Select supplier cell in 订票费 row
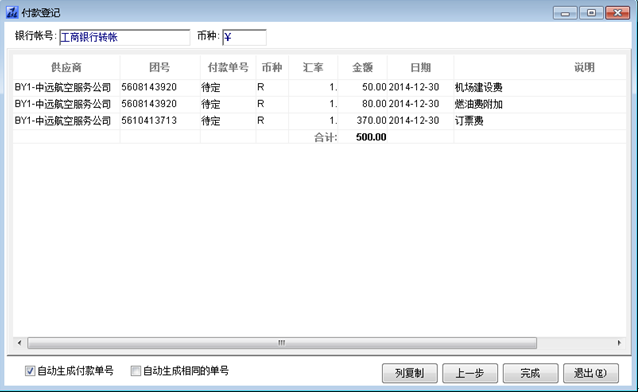 [66, 121]
